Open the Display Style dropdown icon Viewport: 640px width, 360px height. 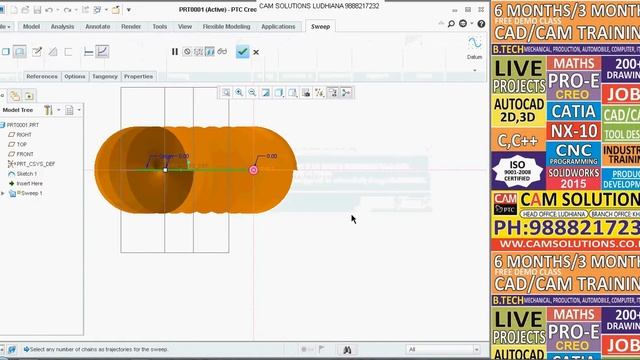(x=279, y=93)
